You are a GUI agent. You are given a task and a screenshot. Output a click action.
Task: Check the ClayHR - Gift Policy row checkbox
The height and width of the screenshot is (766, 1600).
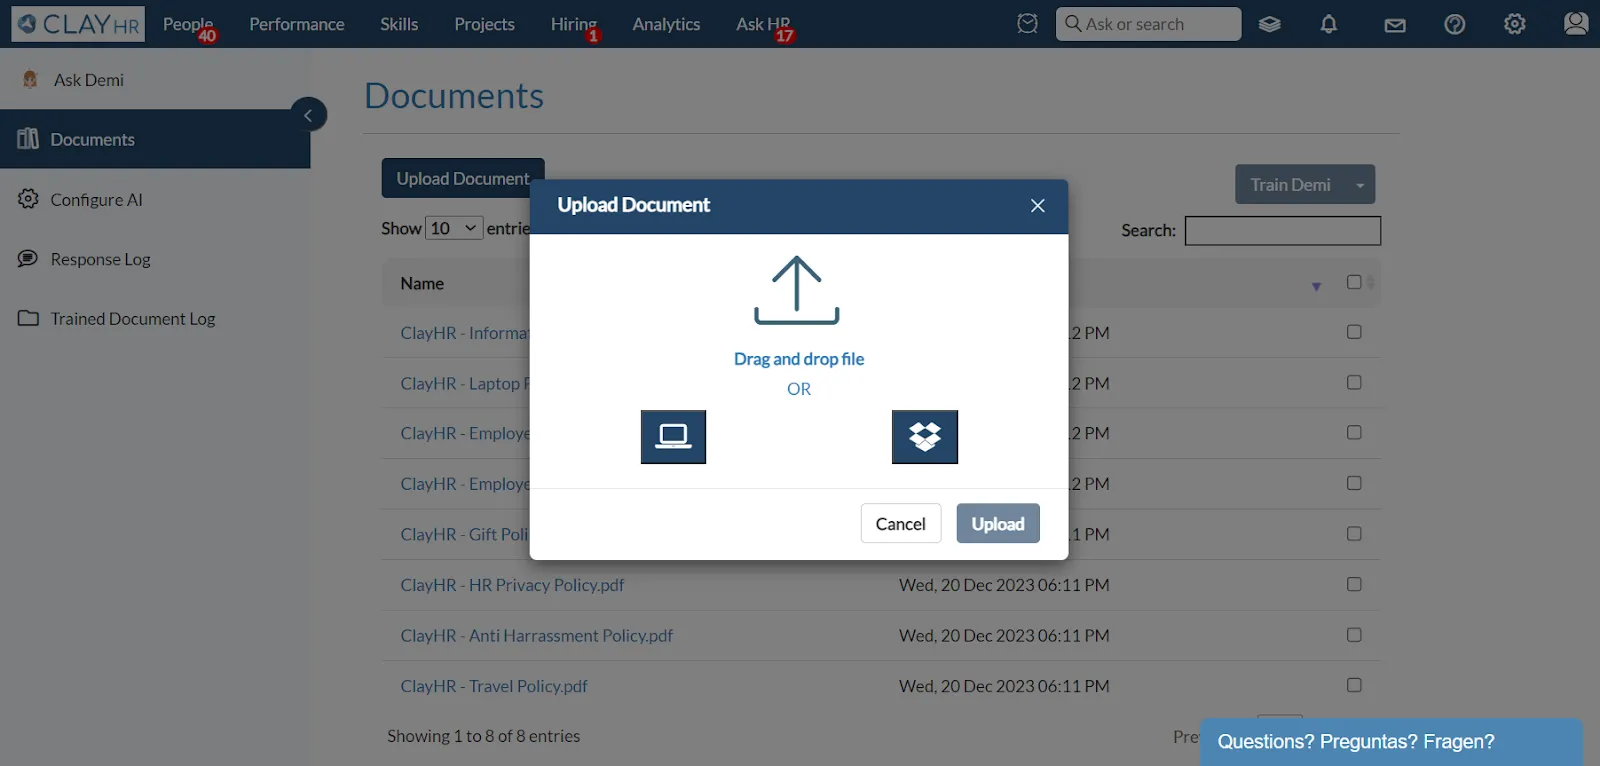pos(1354,534)
